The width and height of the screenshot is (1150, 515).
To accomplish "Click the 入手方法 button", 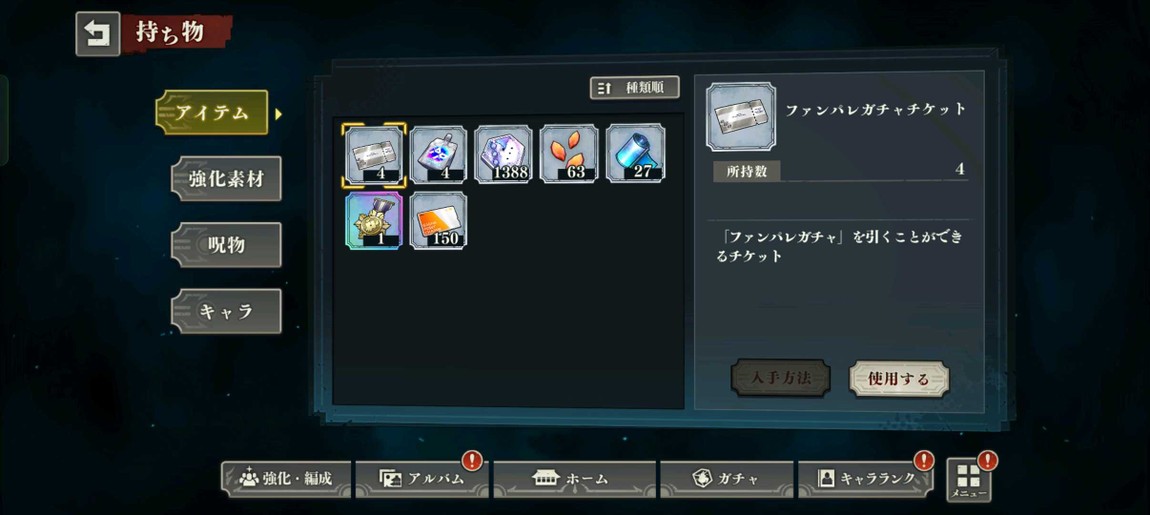I will [781, 379].
